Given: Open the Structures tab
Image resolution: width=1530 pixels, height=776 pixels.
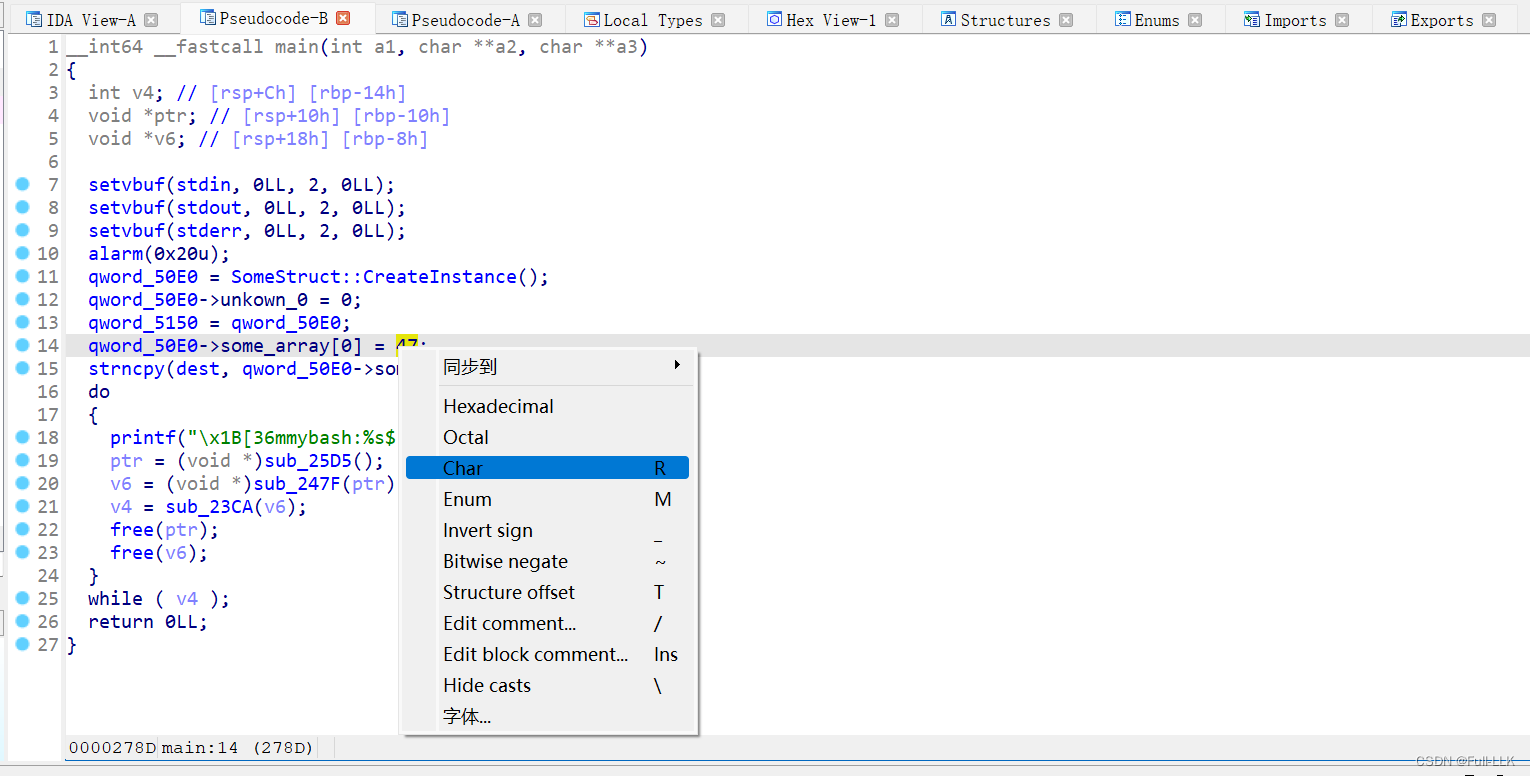Looking at the screenshot, I should 1005,20.
